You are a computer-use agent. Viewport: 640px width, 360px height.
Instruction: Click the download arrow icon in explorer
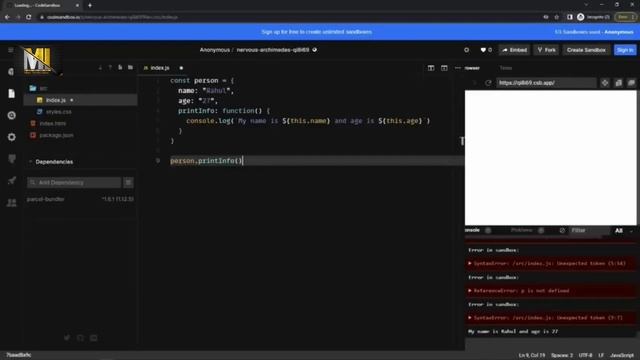click(x=100, y=67)
